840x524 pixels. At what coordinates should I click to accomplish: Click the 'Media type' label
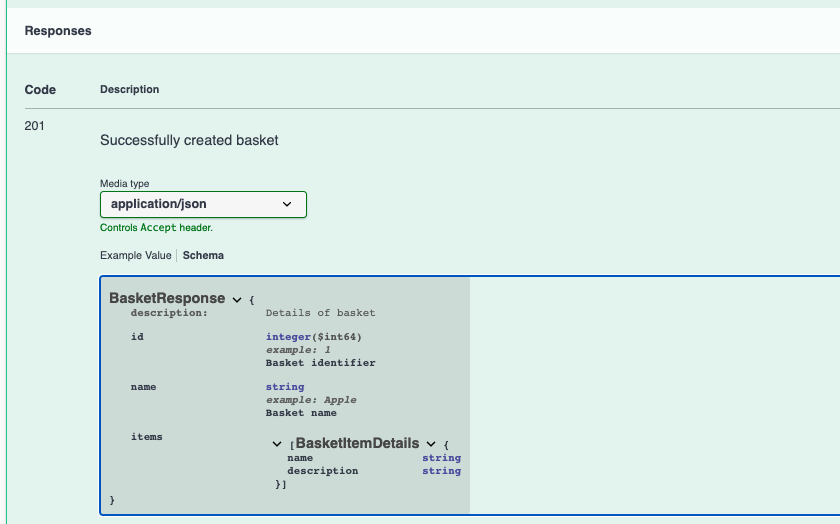click(x=124, y=184)
